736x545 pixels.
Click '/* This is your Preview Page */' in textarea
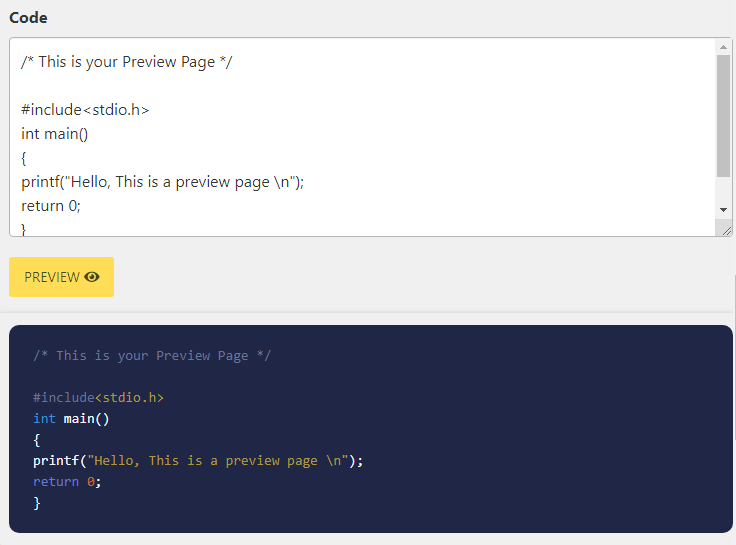(127, 62)
